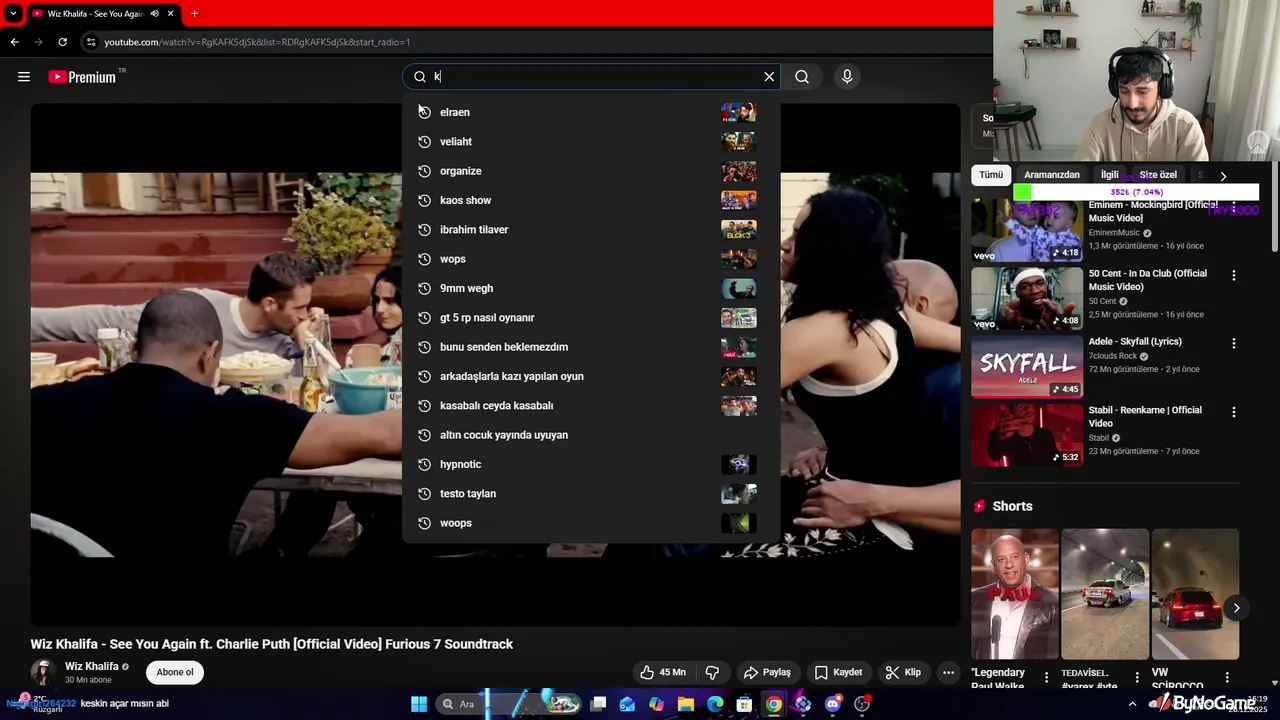Click the thumbnail next to 'kaos show' suggestion
1280x720 pixels.
739,200
